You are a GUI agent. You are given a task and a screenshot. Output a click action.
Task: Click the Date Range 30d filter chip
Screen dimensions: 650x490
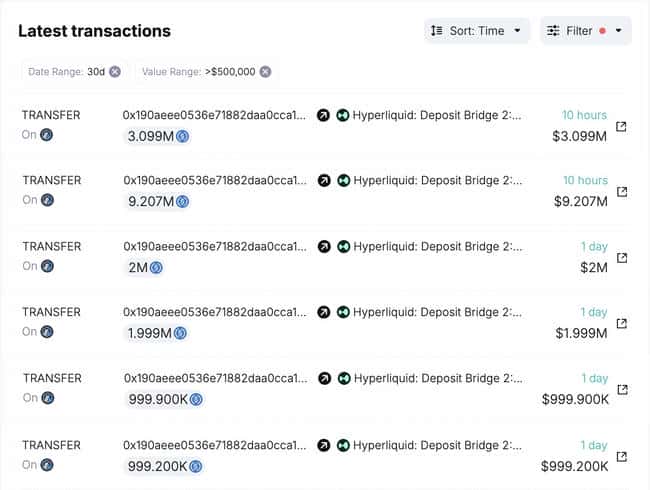(x=68, y=72)
